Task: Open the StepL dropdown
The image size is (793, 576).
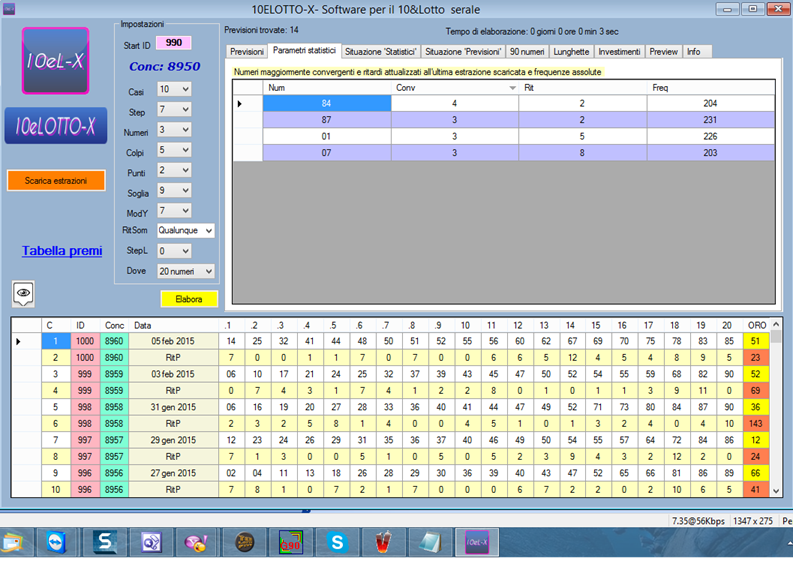Action: coord(174,251)
